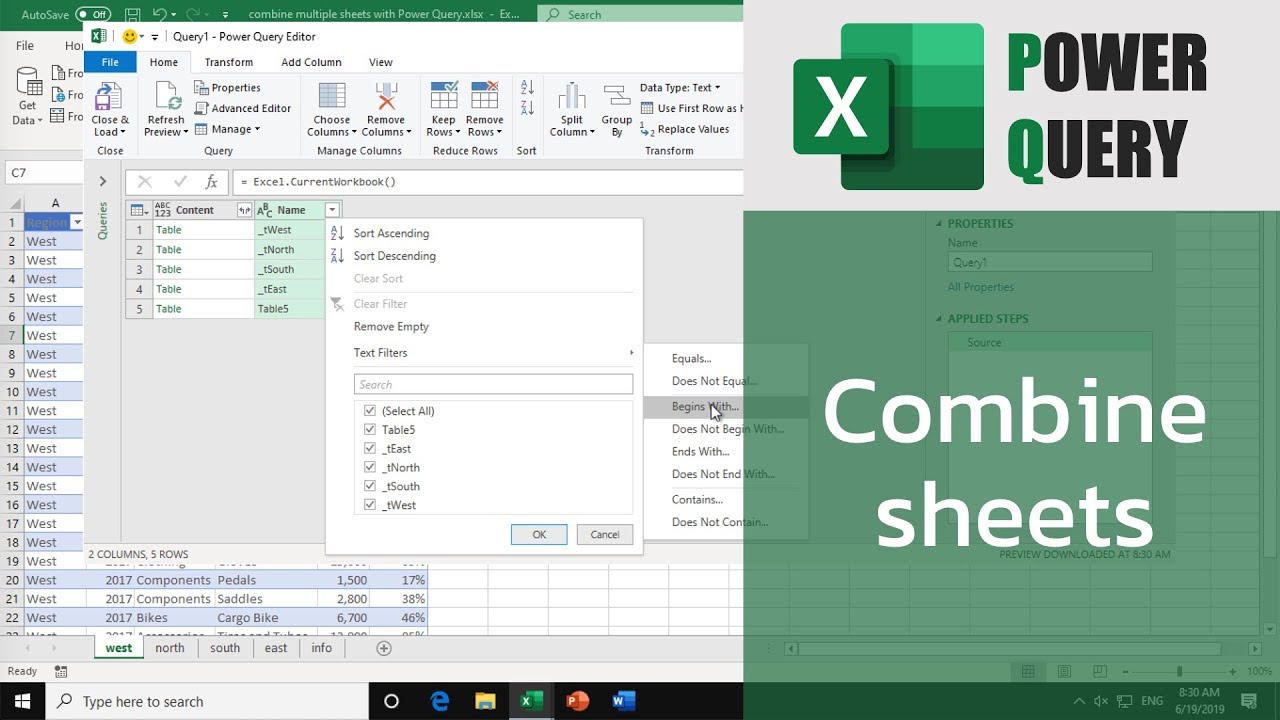Open PowerPoint from the taskbar
This screenshot has width=1280, height=720.
[x=578, y=701]
